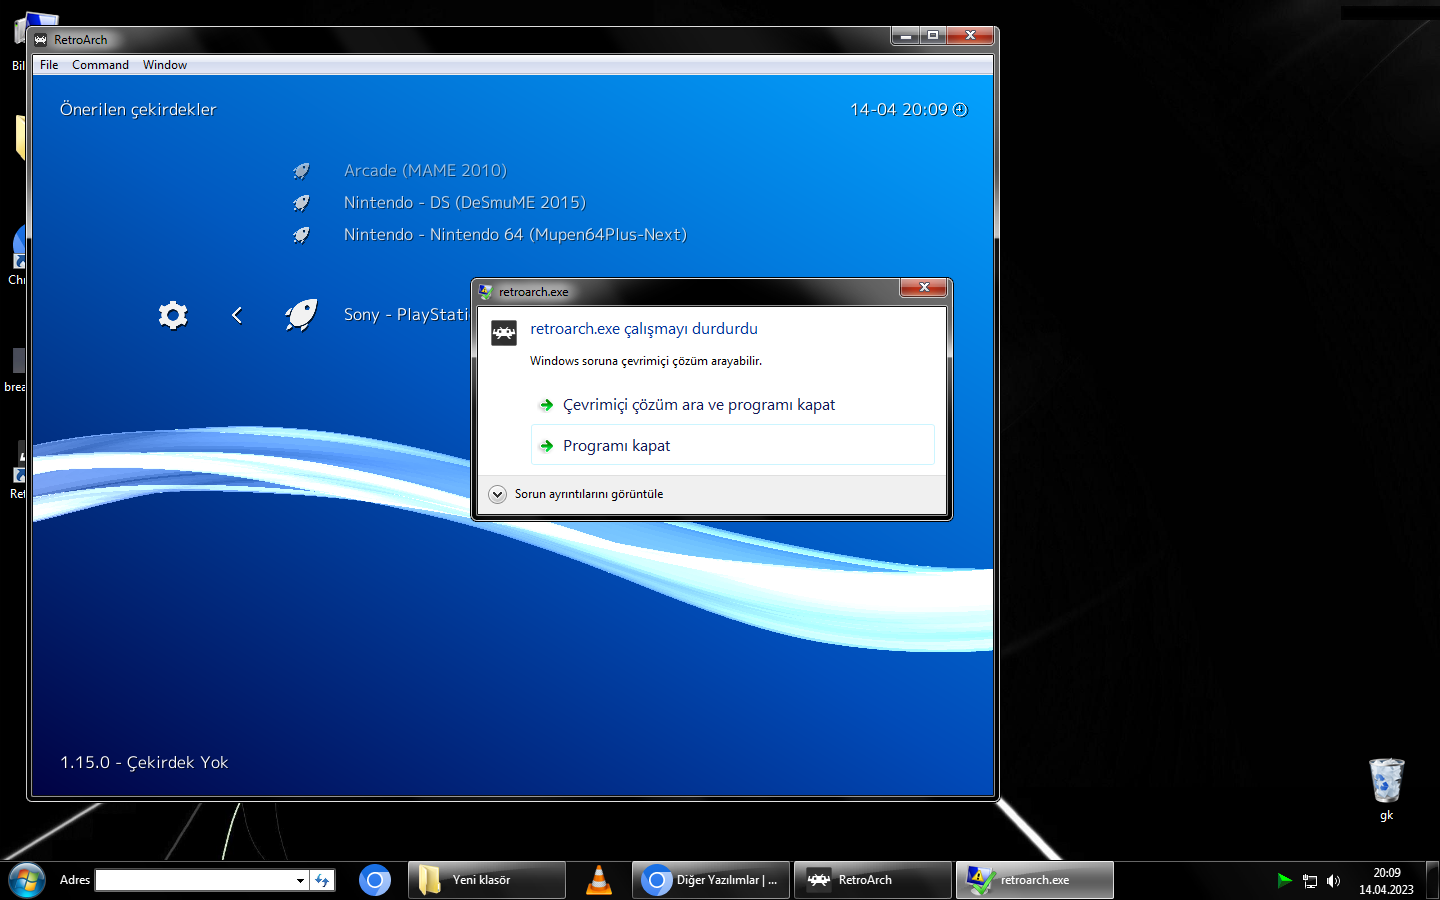Choose 'Programı kapat' in the crash dialog
Image resolution: width=1440 pixels, height=900 pixels.
click(x=733, y=445)
